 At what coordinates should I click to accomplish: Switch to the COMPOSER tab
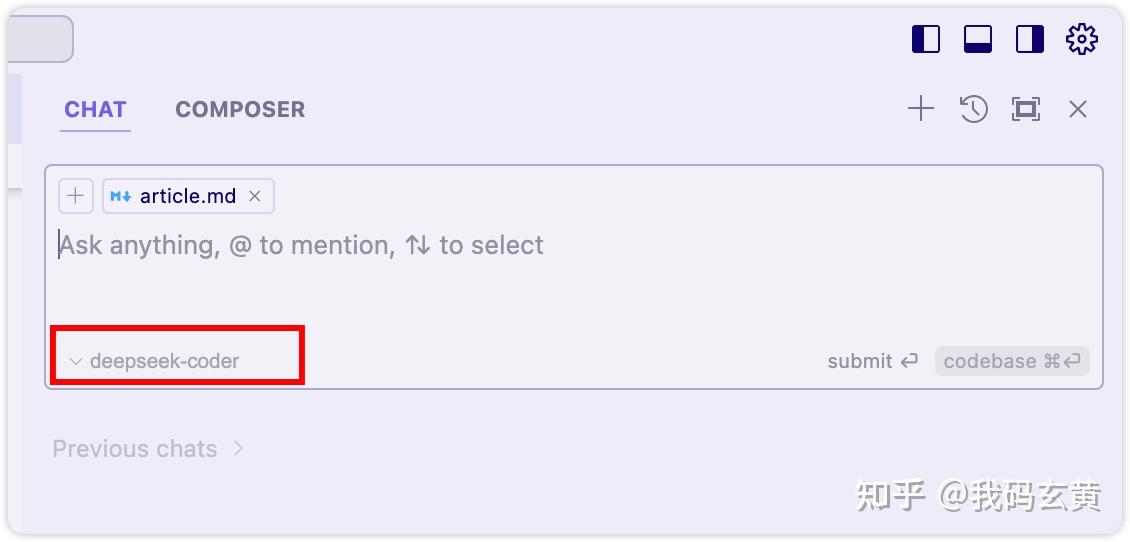pyautogui.click(x=240, y=110)
